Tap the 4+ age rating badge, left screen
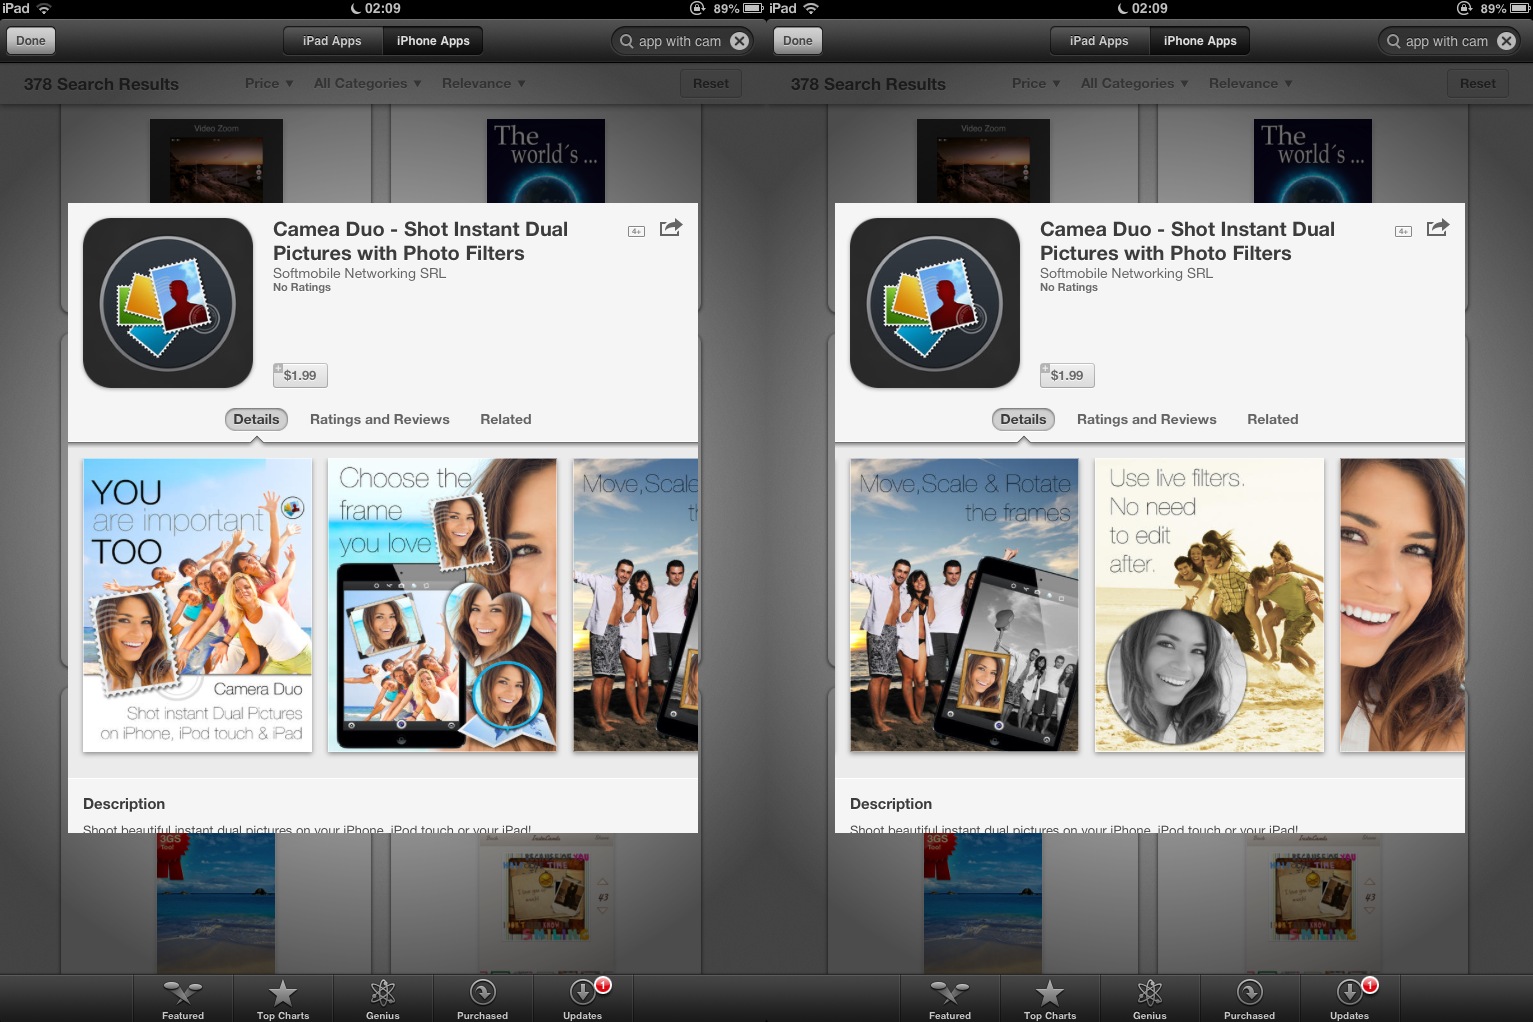 [x=636, y=231]
